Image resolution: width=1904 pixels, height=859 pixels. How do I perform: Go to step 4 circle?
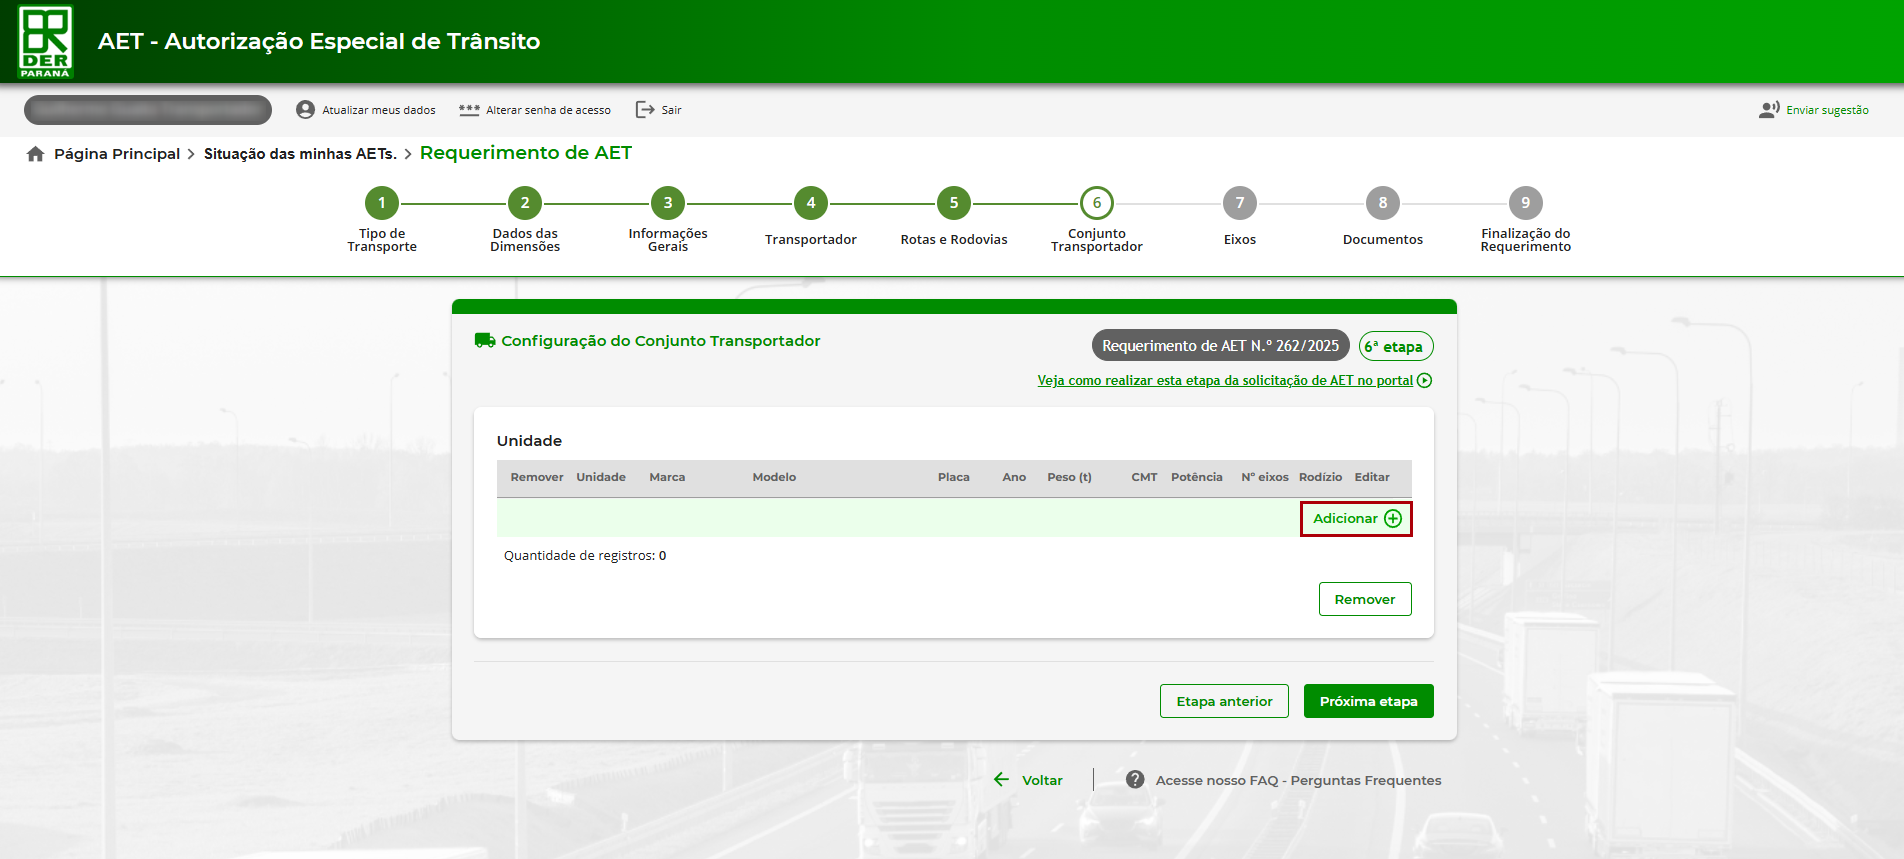811,203
